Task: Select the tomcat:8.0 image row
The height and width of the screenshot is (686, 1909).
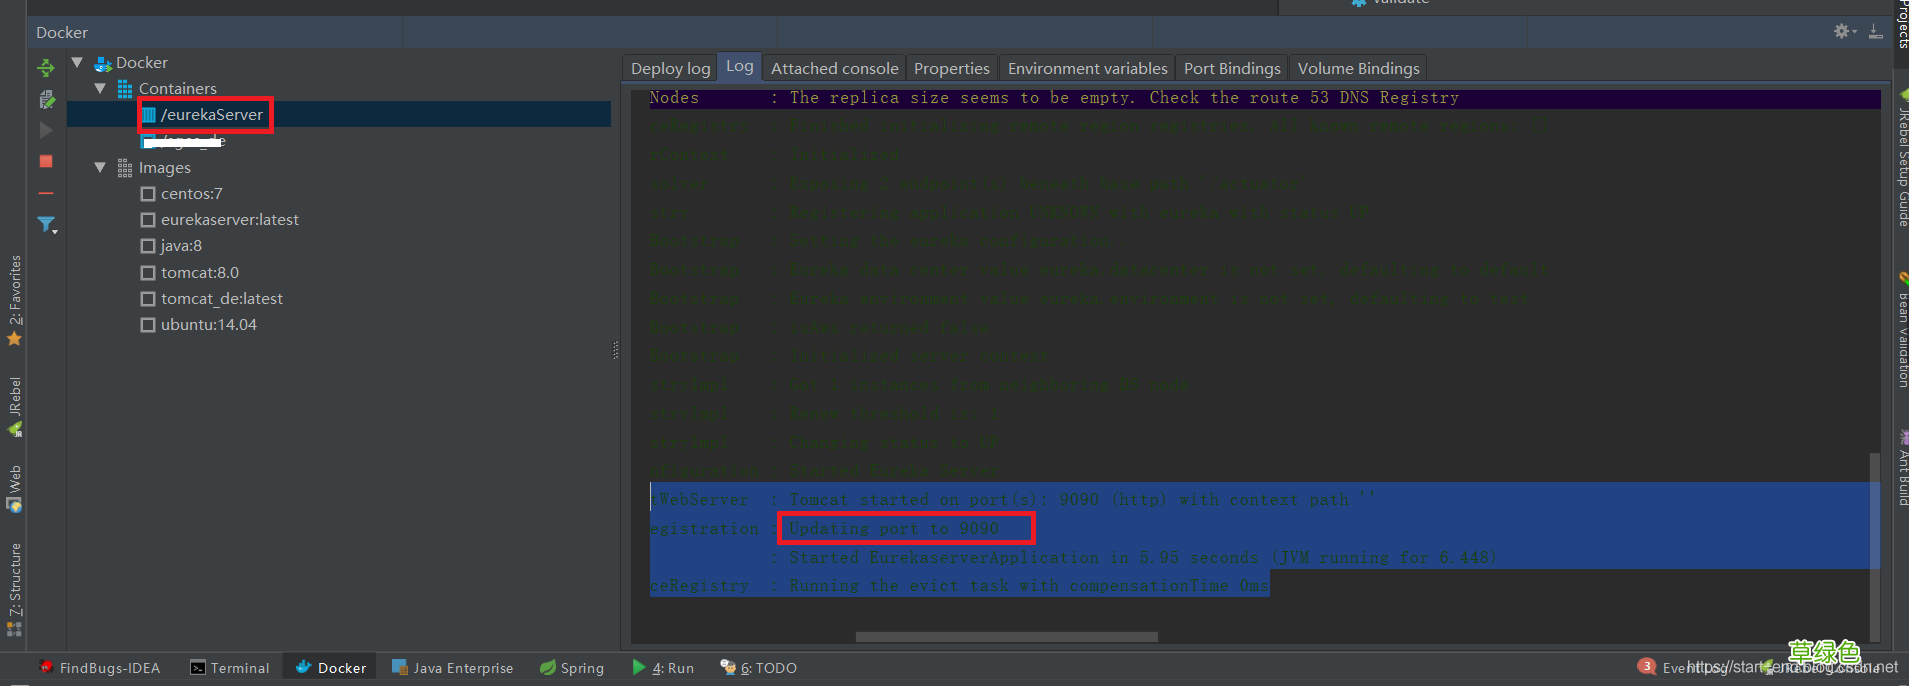Action: (x=339, y=273)
